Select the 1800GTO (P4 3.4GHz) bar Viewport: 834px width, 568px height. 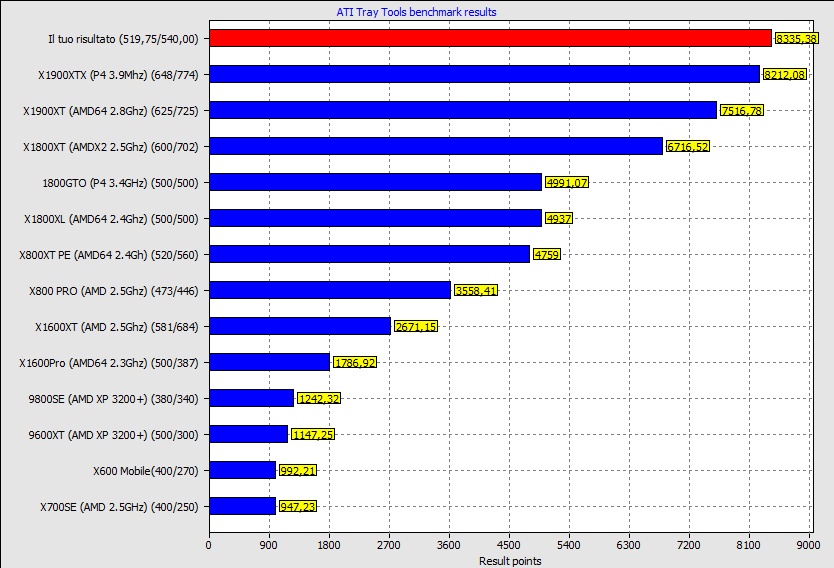coord(375,182)
